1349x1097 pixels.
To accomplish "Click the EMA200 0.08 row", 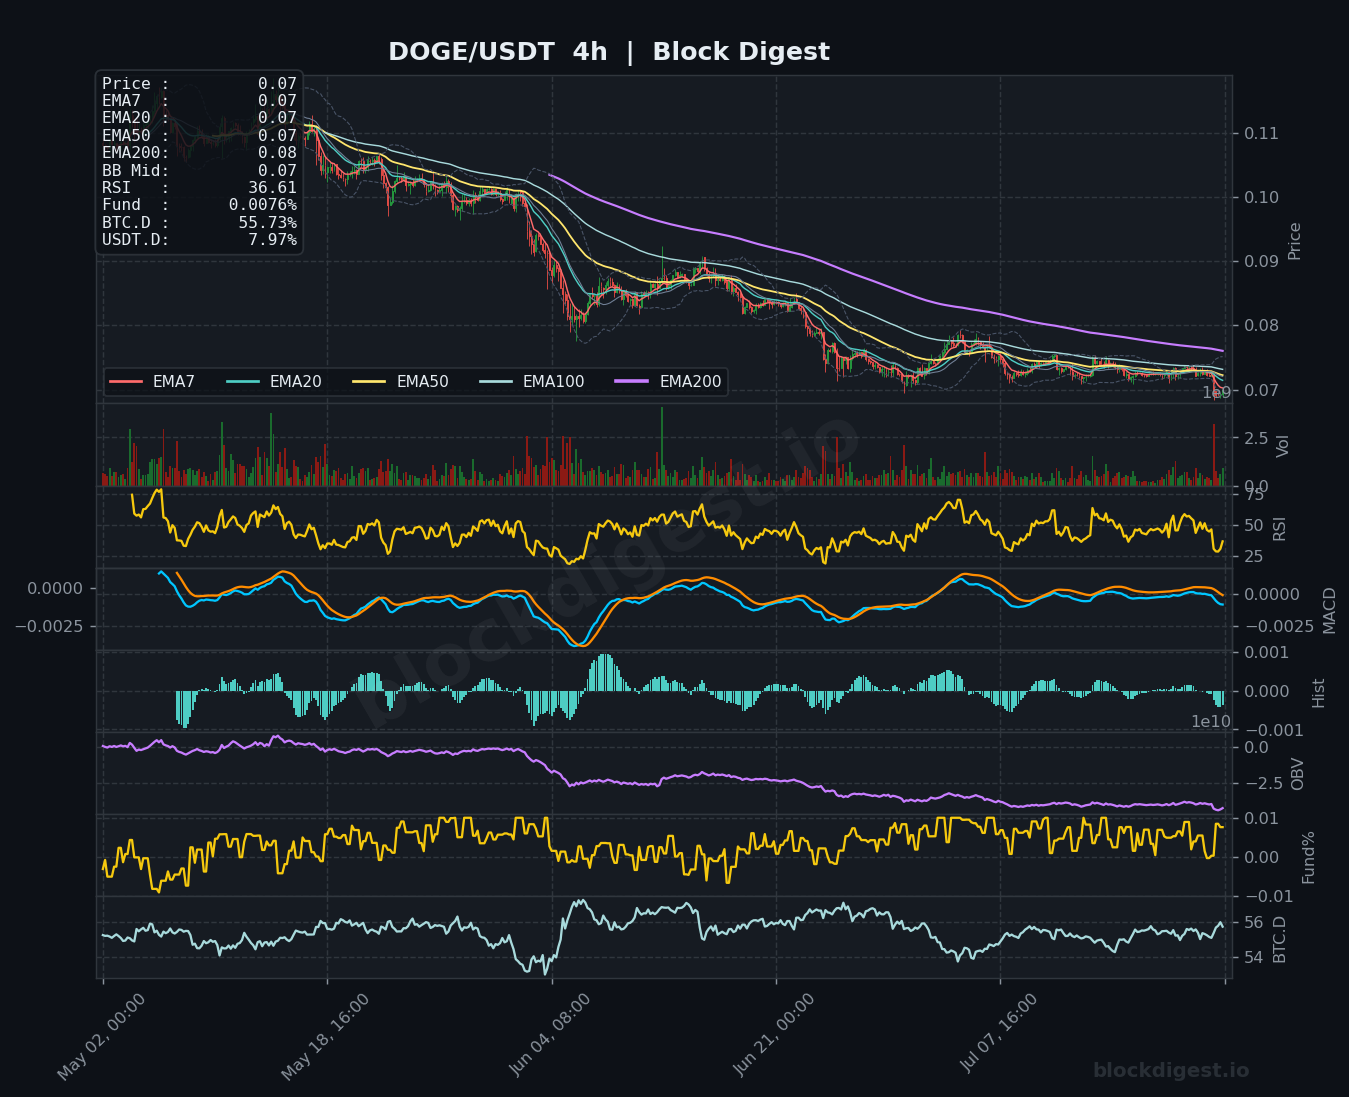I will [199, 153].
